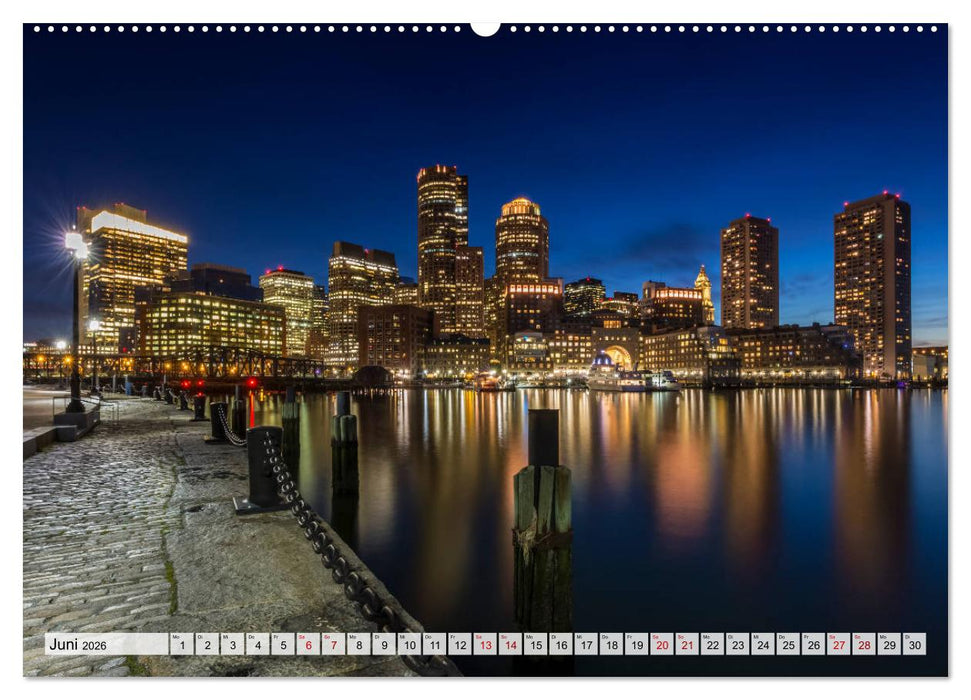The image size is (971, 700).
Task: Select date 7 marked in red
Action: pos(333,647)
